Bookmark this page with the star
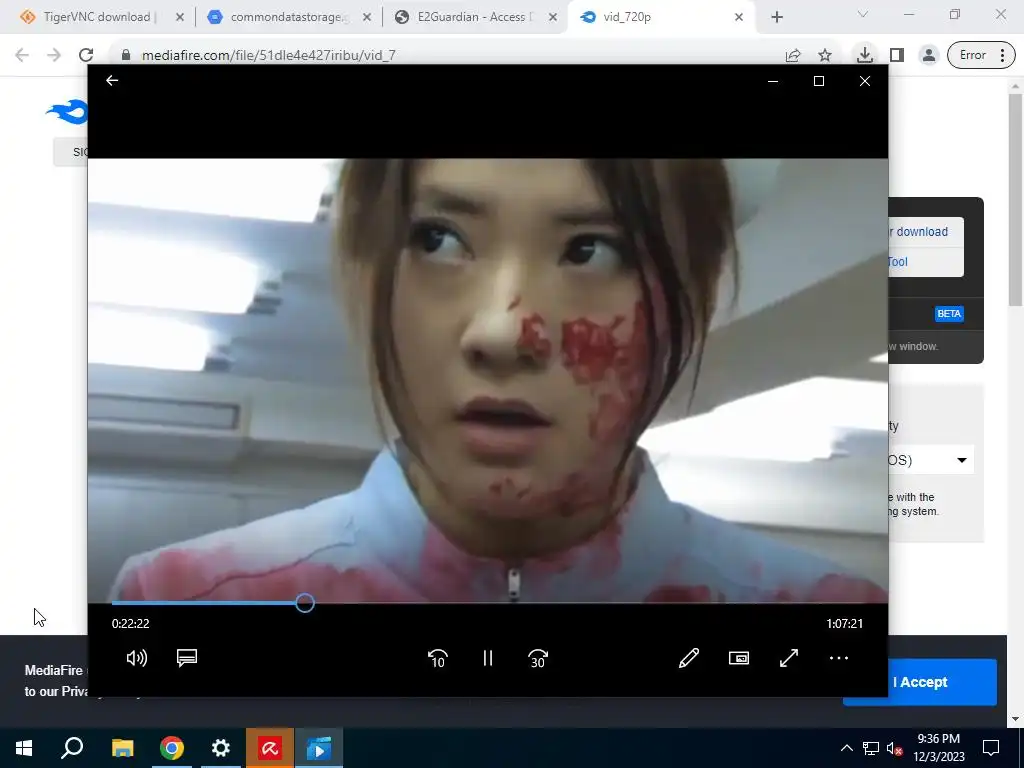The image size is (1024, 768). (825, 55)
